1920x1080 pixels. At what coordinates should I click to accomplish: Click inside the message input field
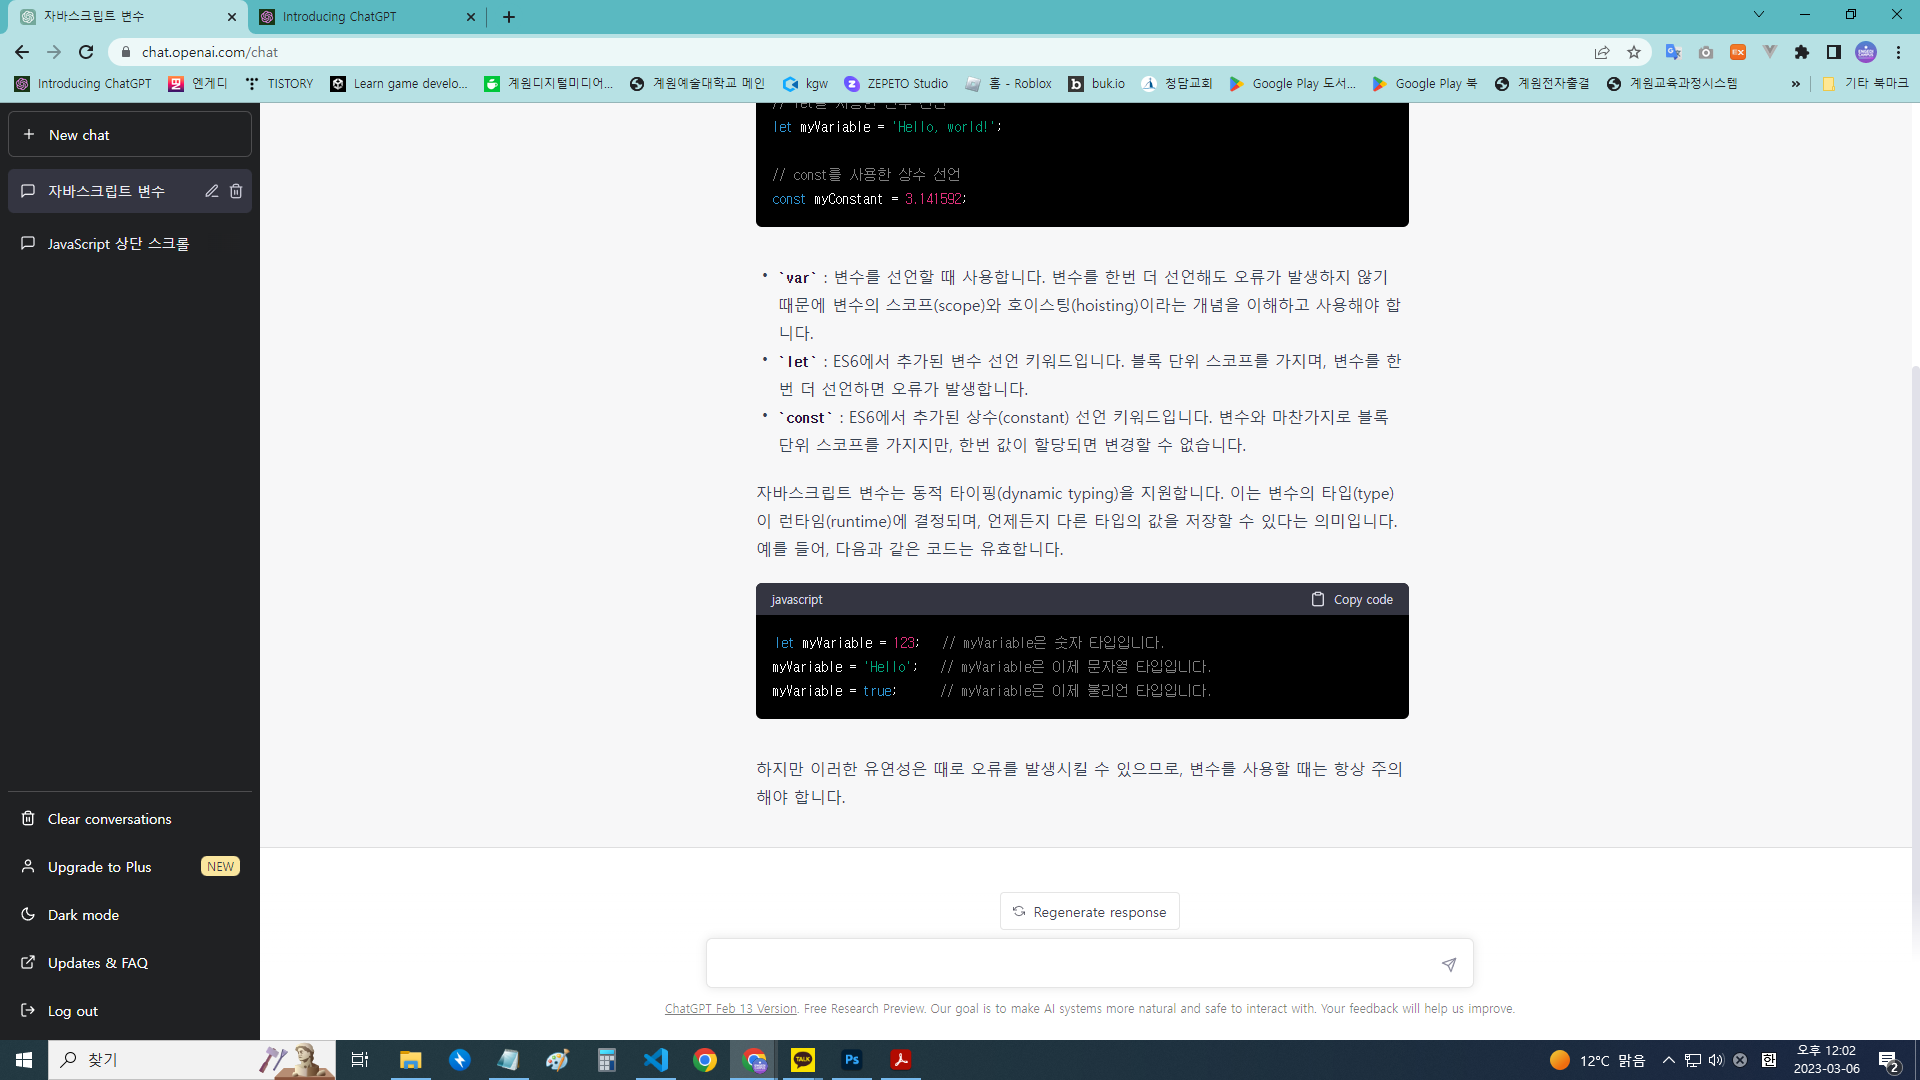pos(1060,963)
